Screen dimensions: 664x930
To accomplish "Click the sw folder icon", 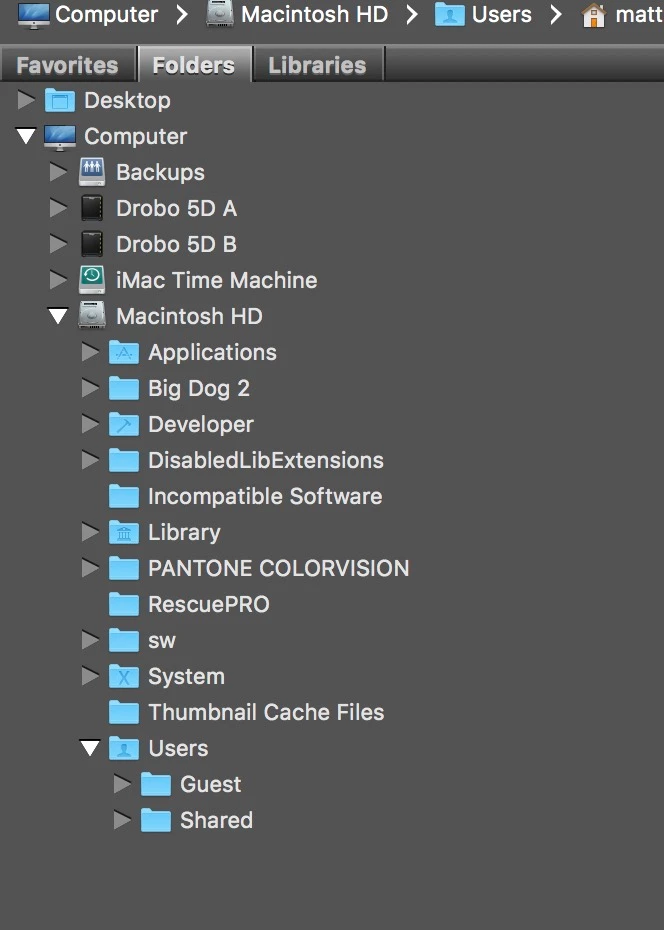I will coord(124,641).
